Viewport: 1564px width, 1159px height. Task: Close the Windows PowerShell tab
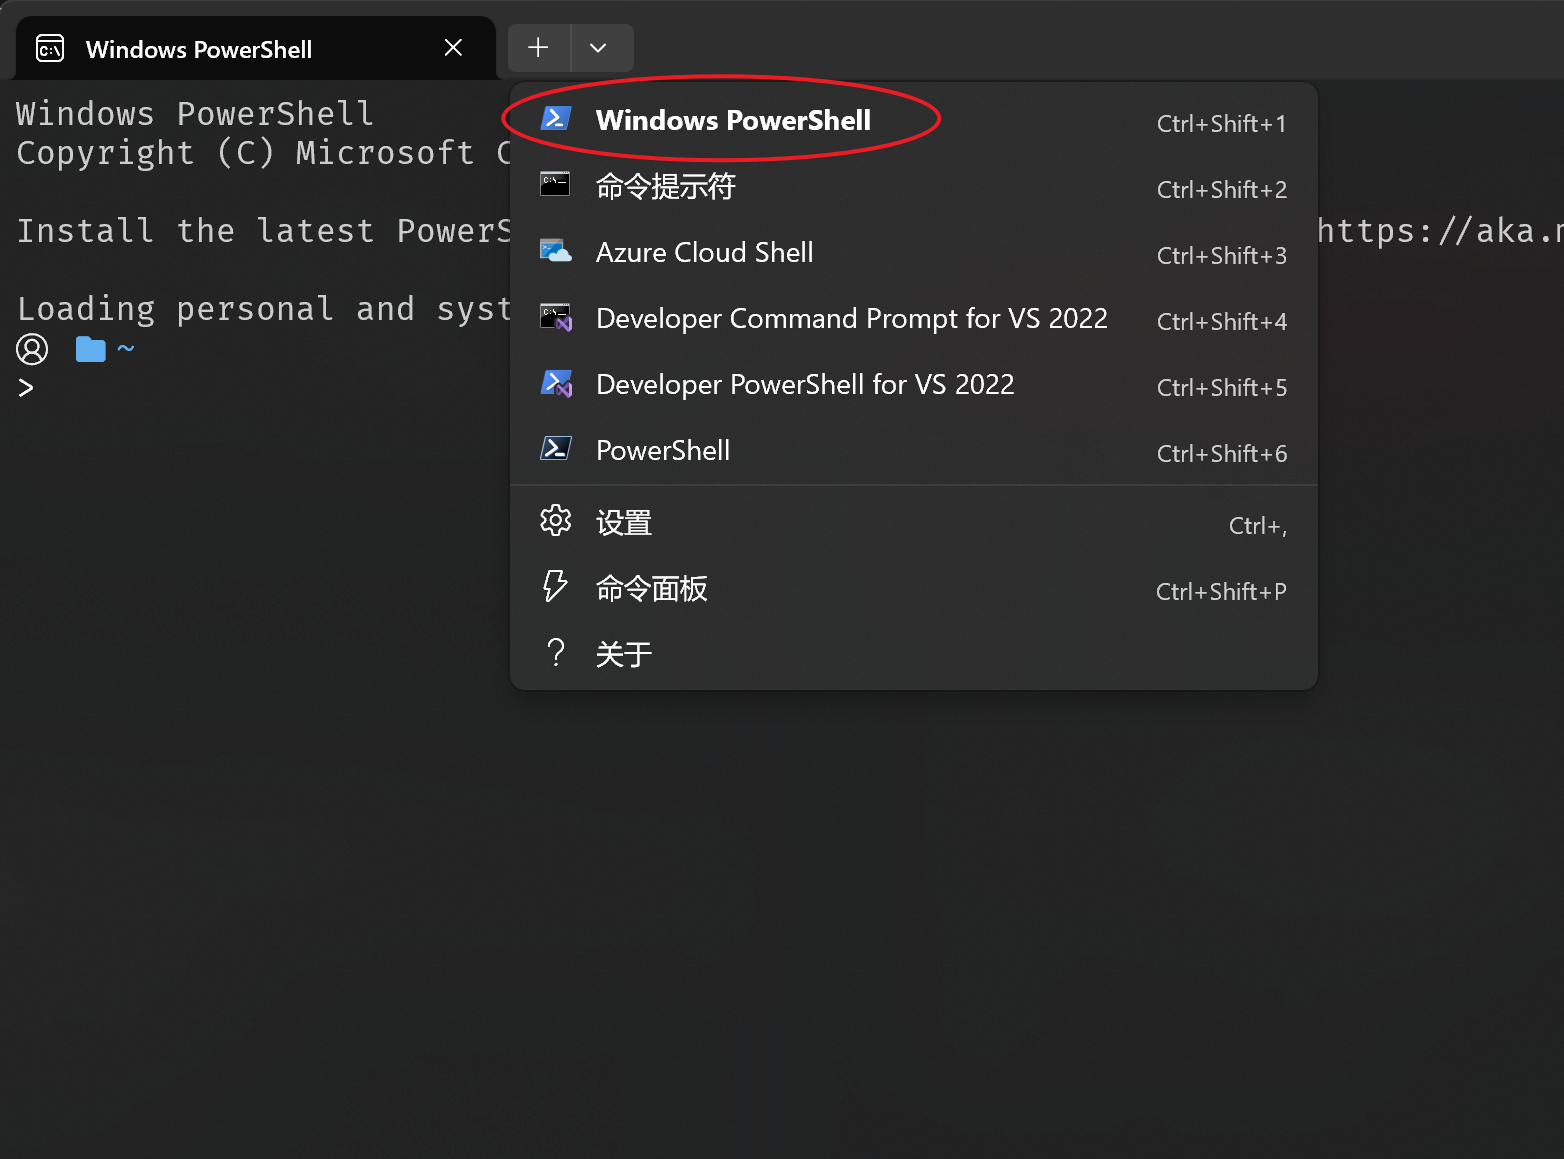pos(453,48)
